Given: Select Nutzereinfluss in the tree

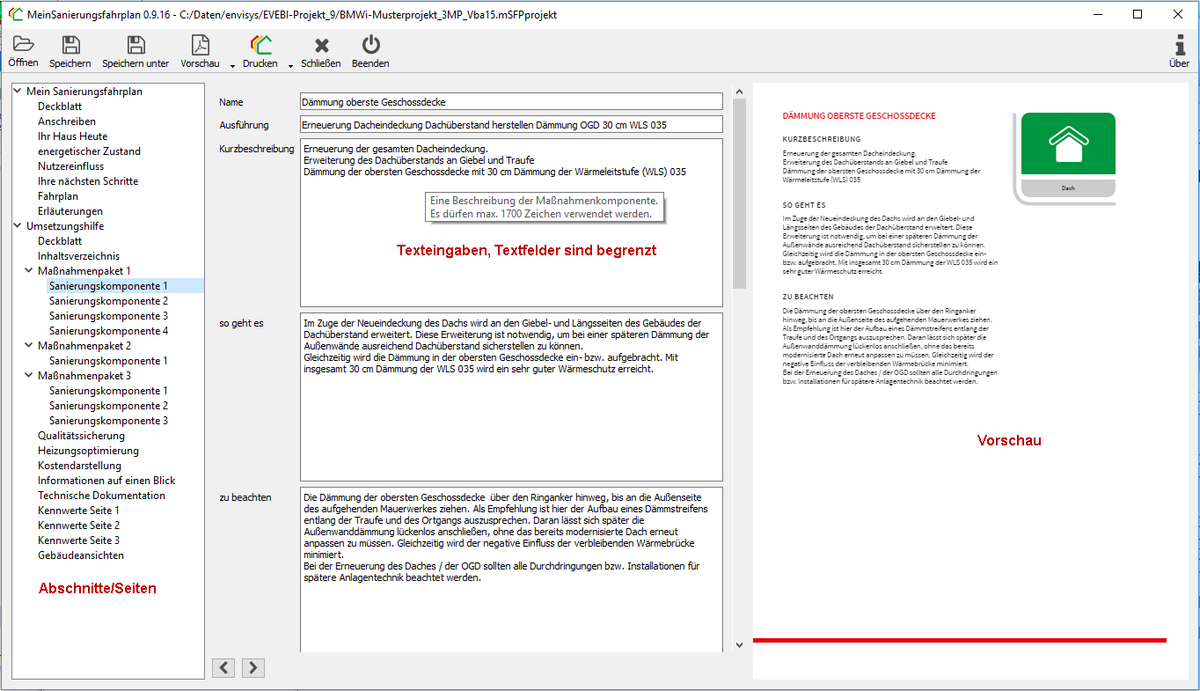Looking at the screenshot, I should [71, 166].
